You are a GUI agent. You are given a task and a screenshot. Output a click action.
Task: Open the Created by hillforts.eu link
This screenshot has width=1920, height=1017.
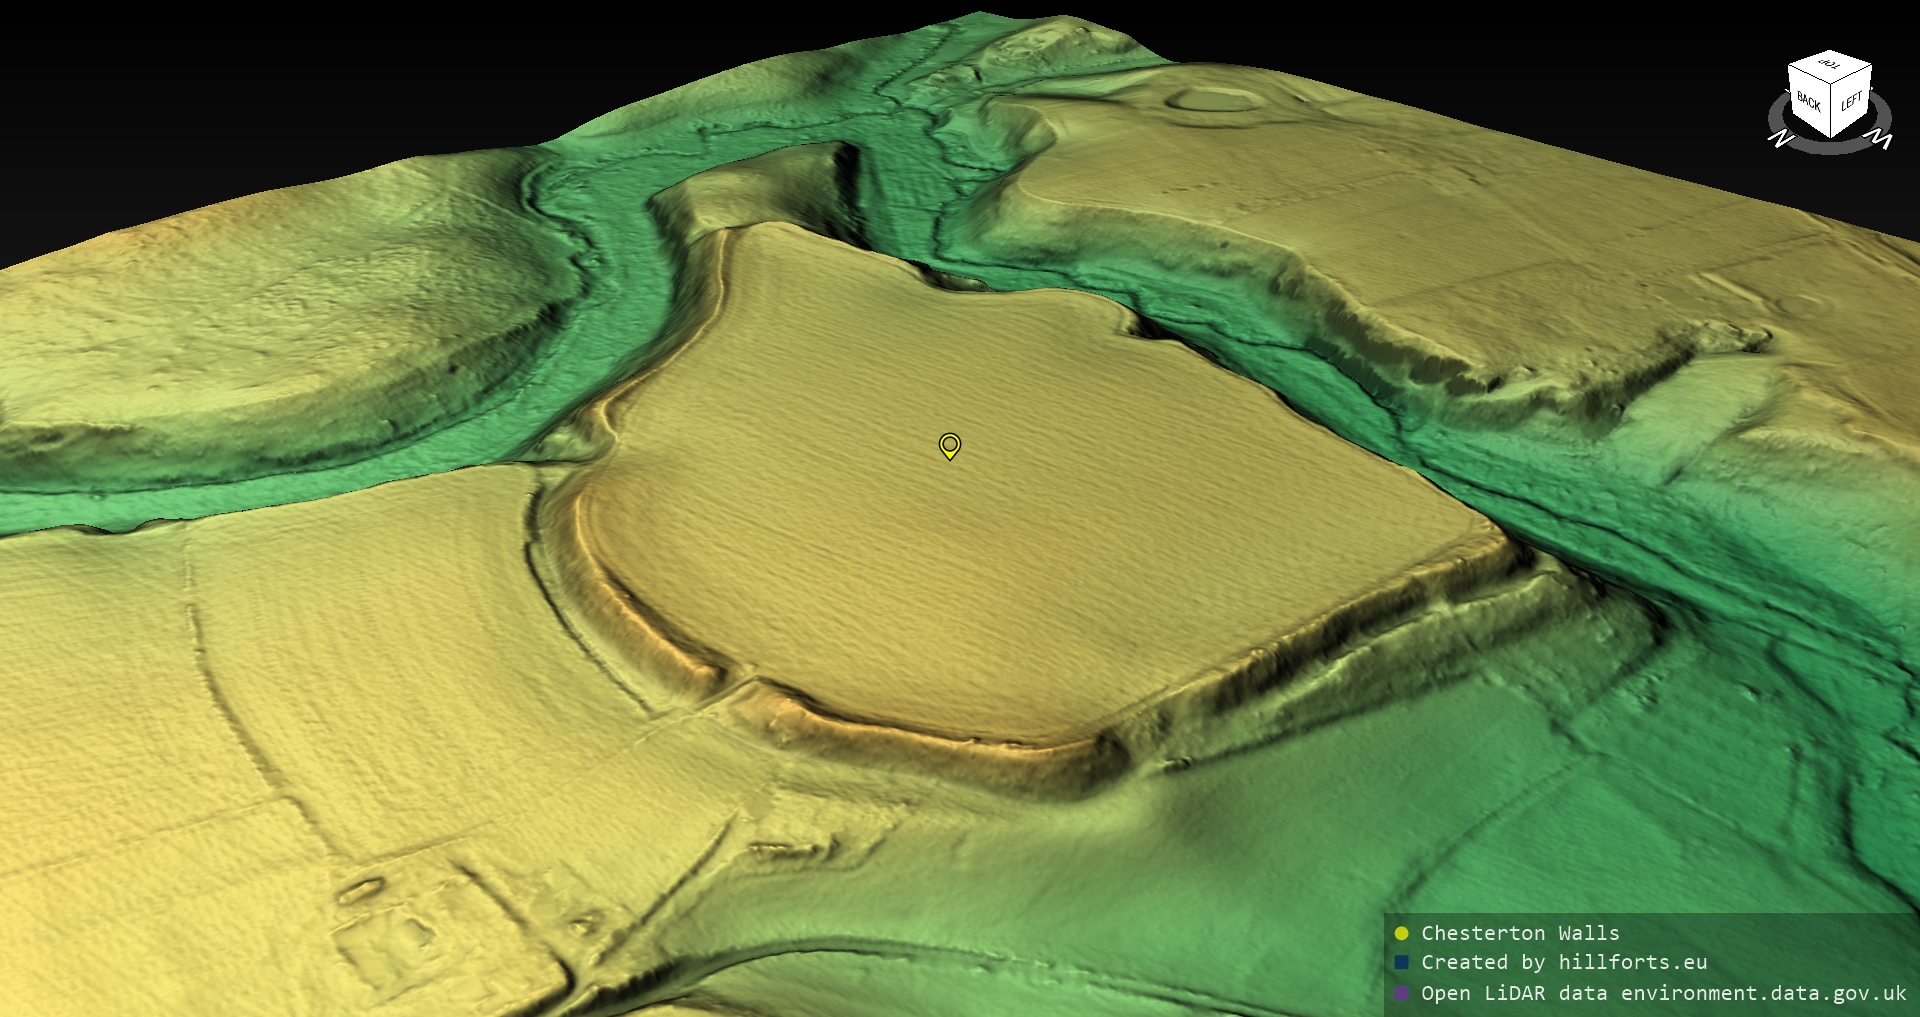click(x=1564, y=962)
